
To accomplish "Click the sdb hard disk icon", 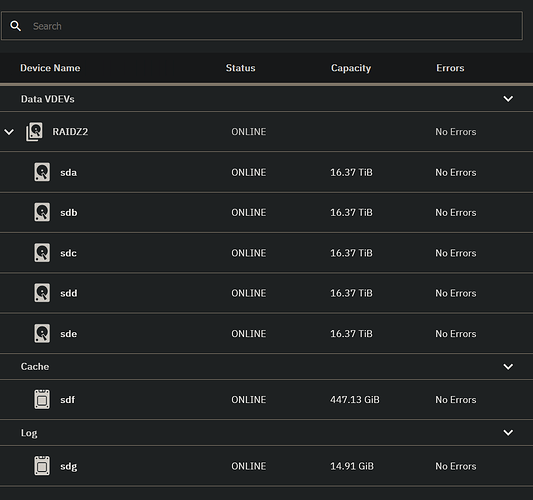I will (42, 212).
